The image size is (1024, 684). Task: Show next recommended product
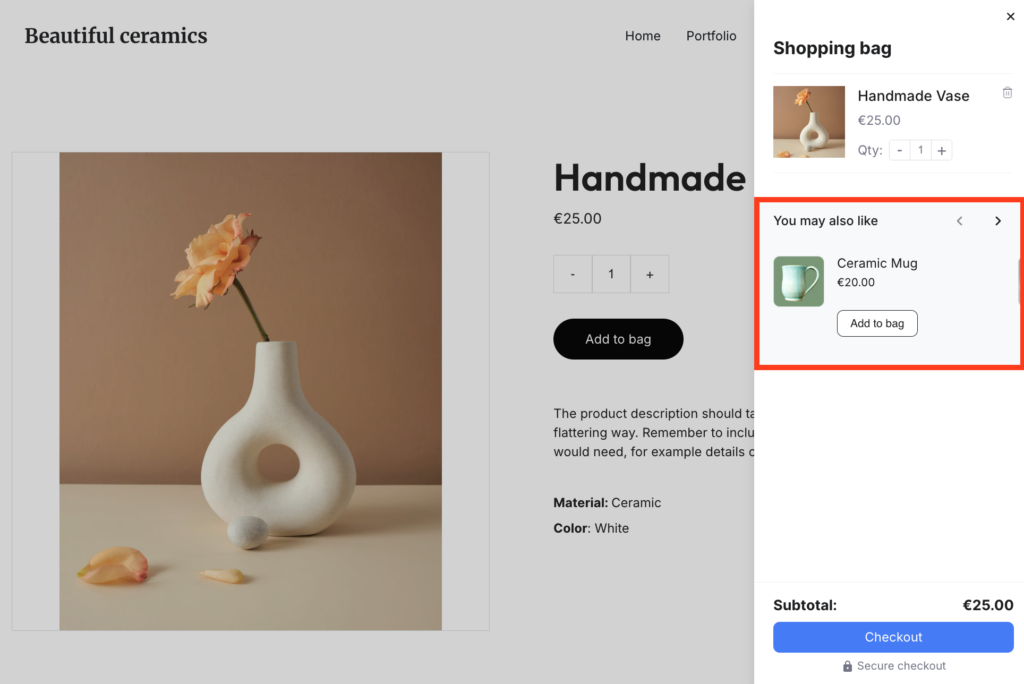997,221
